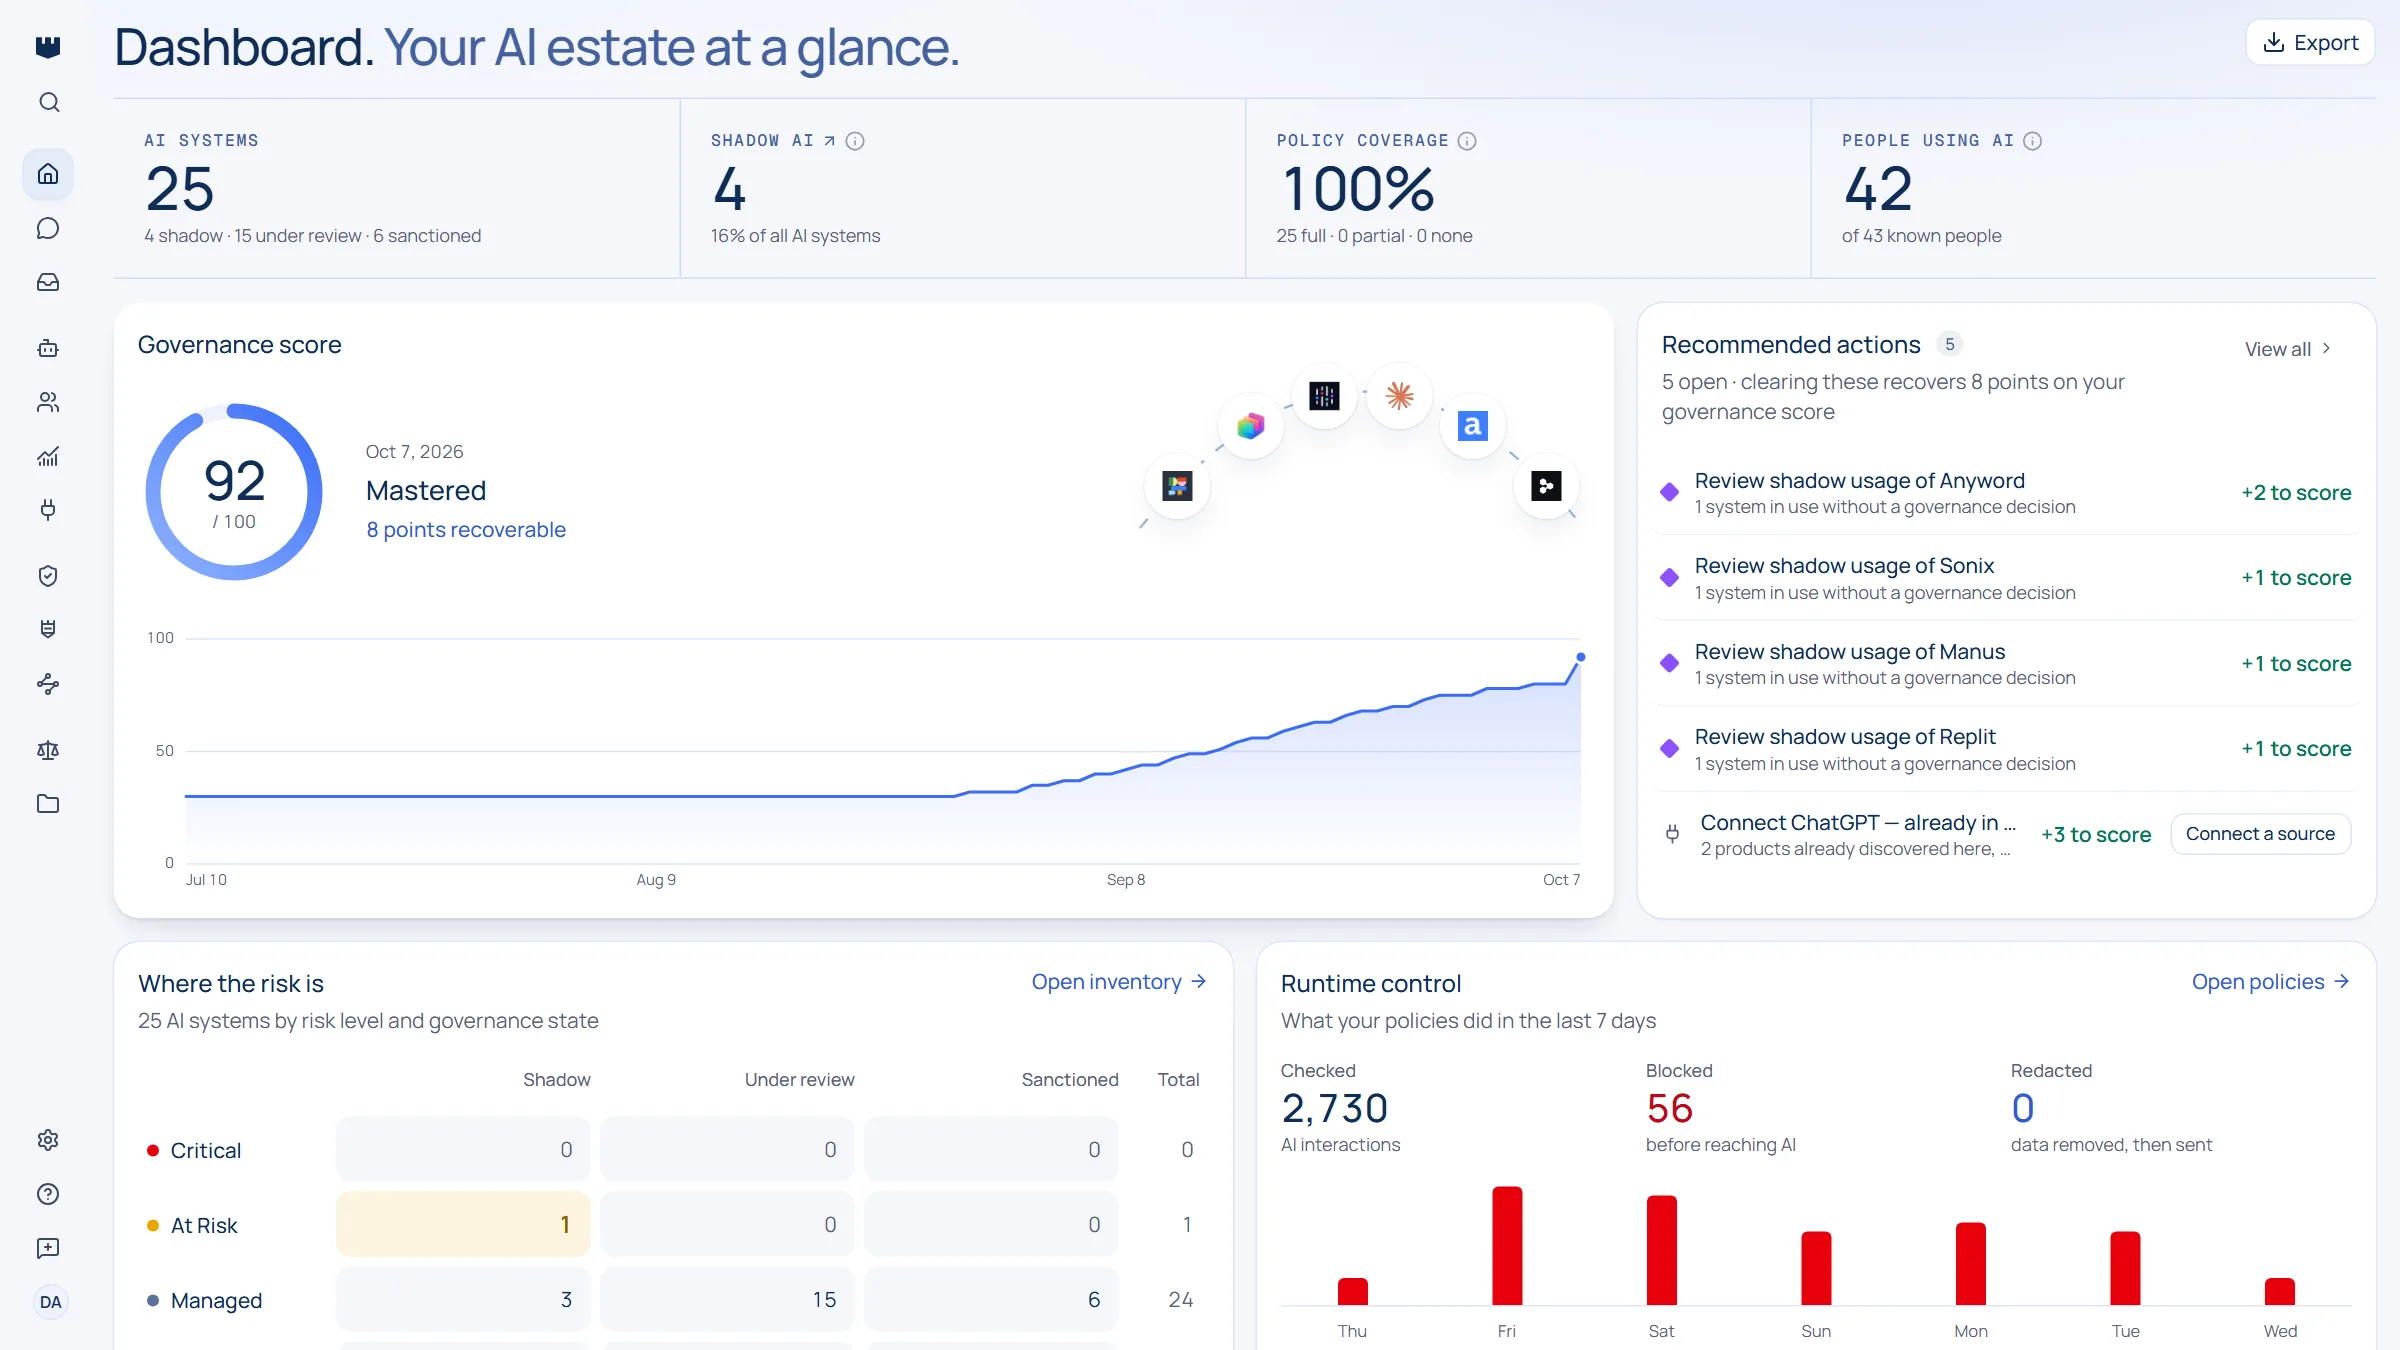2400x1350 pixels.
Task: Select the Home dashboard sidebar icon
Action: pyautogui.click(x=48, y=174)
